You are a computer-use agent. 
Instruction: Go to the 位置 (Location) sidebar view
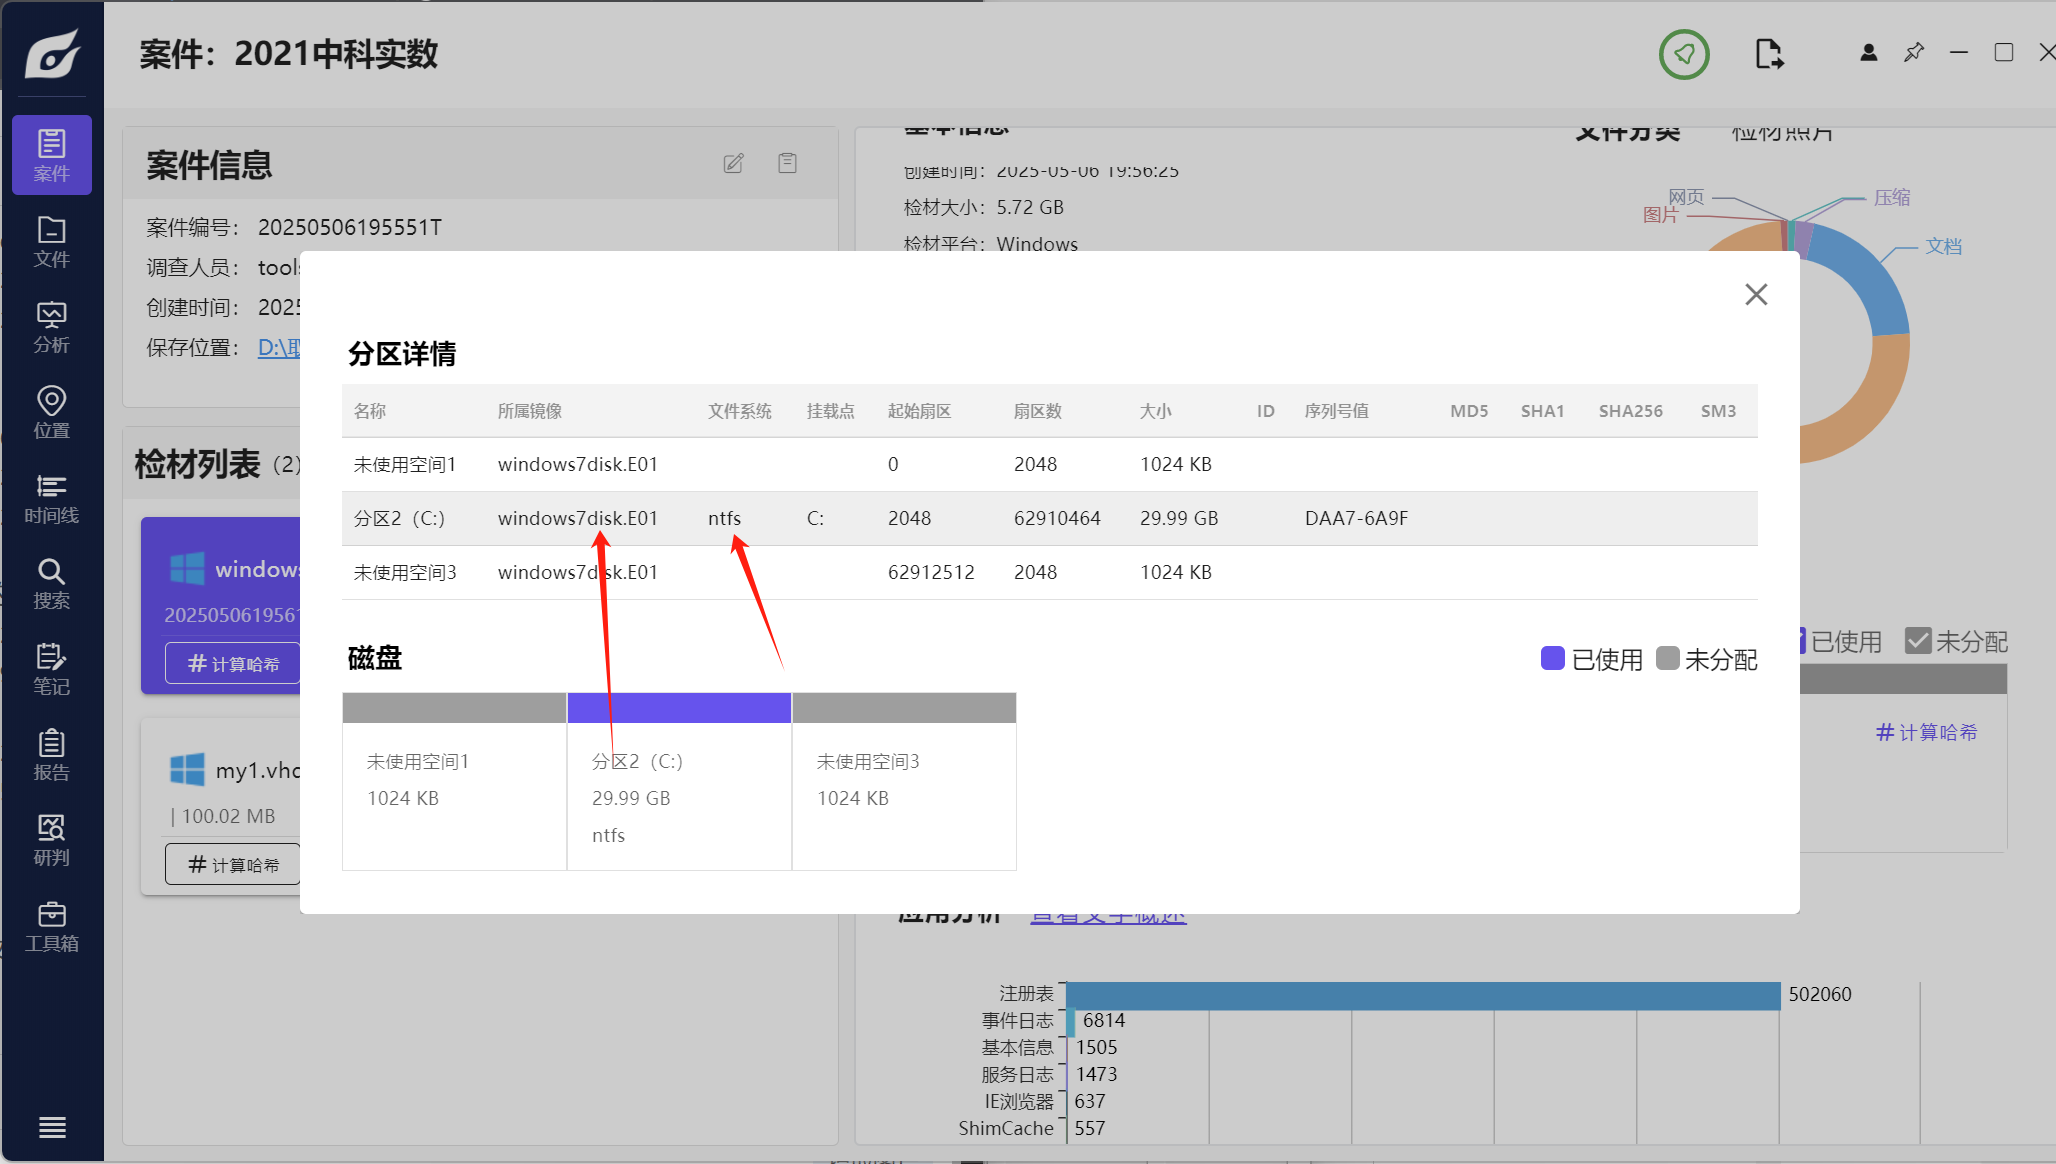point(51,413)
